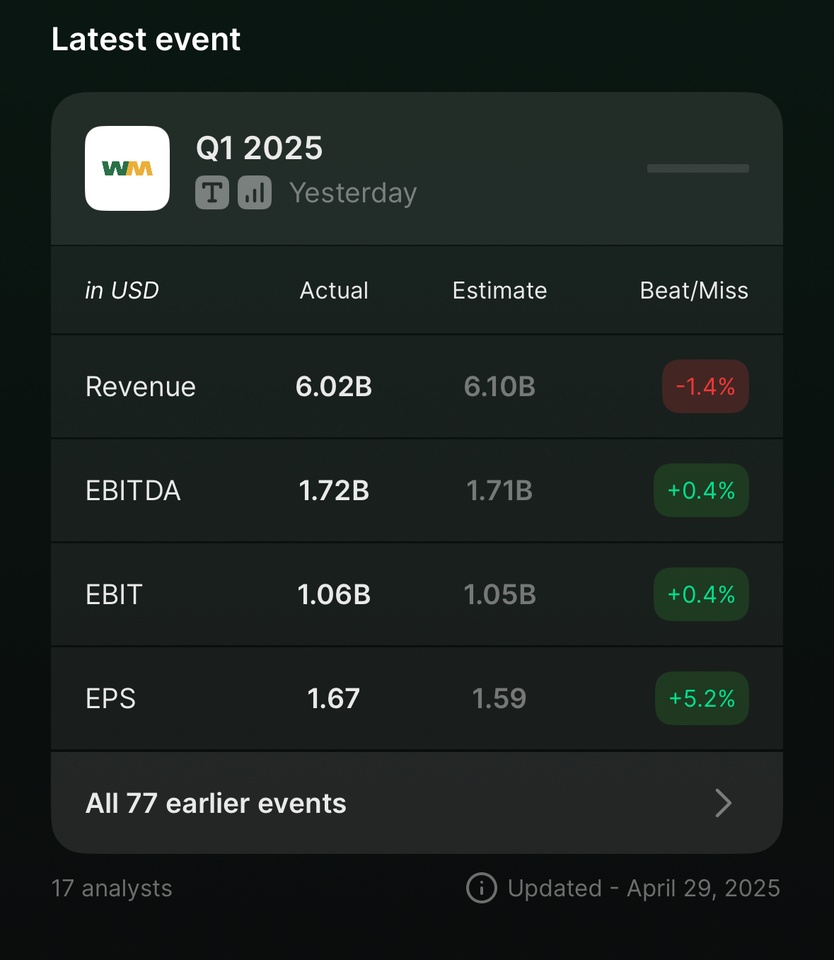Select the EPS row label

[110, 699]
